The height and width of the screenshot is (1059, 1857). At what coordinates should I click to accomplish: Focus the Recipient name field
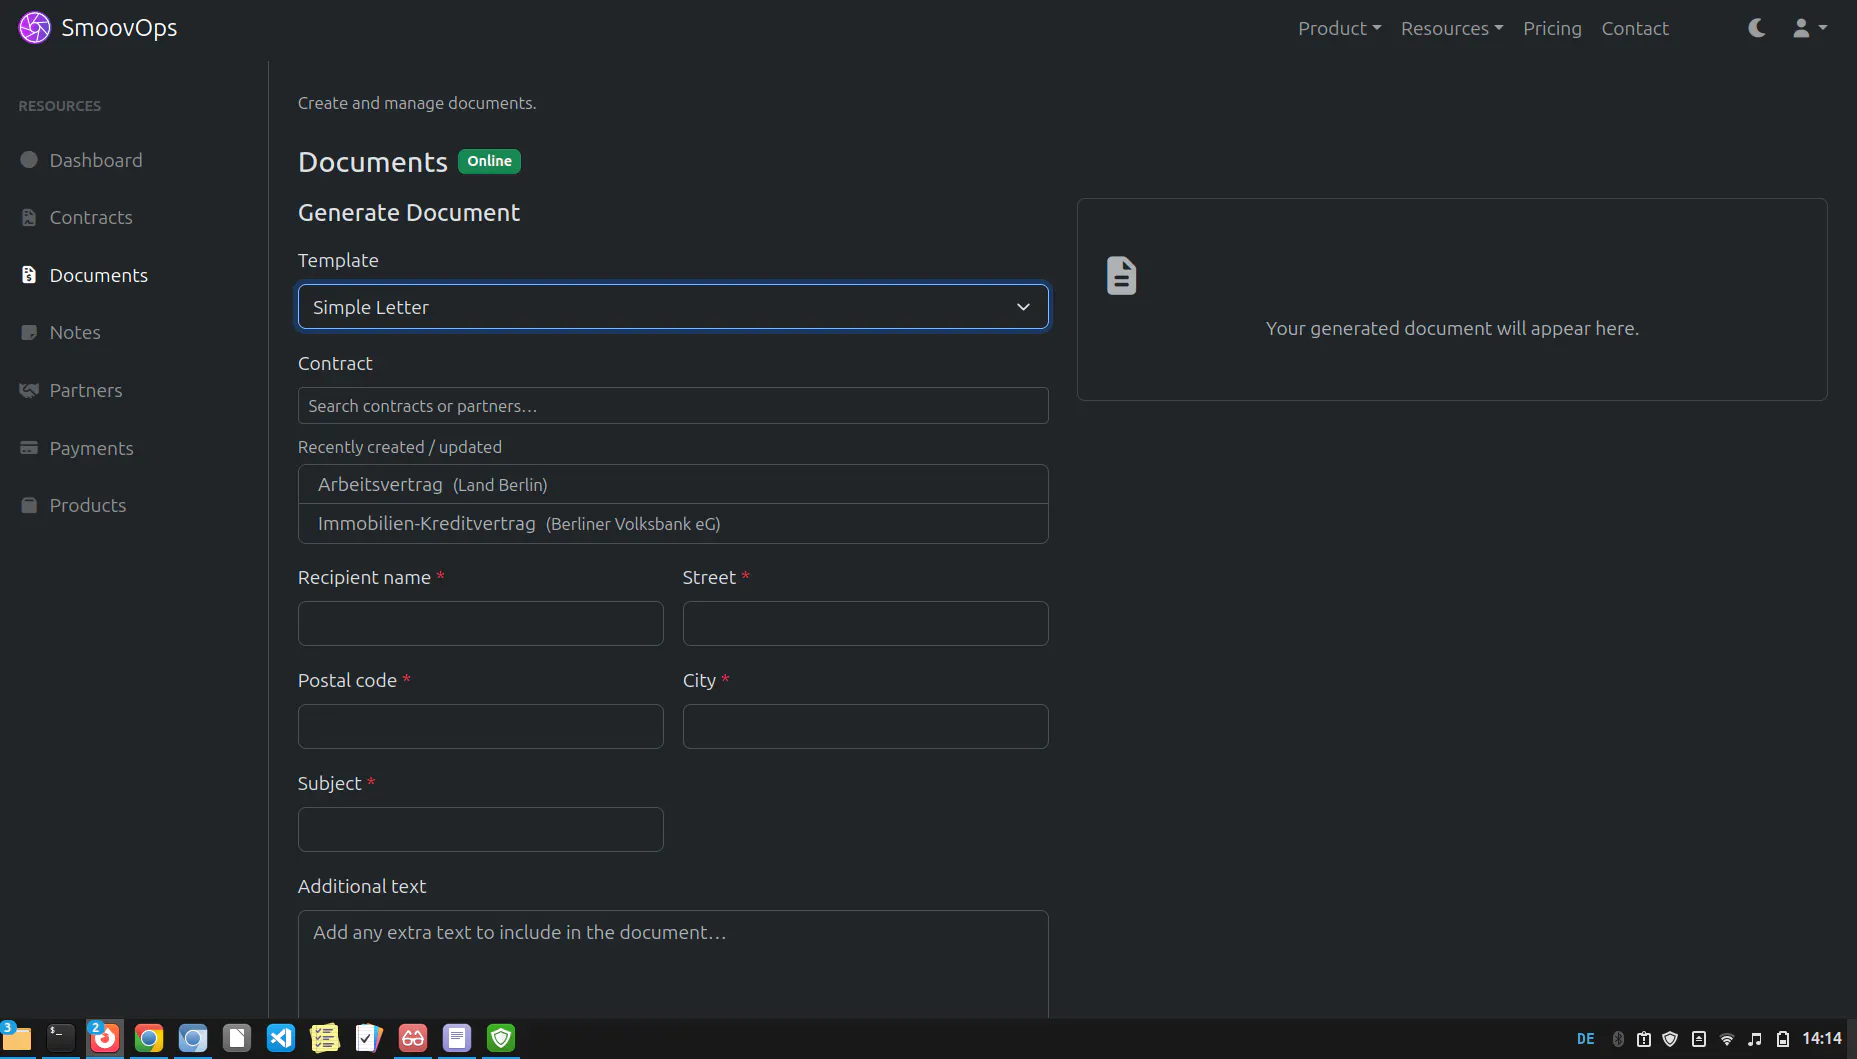(480, 624)
